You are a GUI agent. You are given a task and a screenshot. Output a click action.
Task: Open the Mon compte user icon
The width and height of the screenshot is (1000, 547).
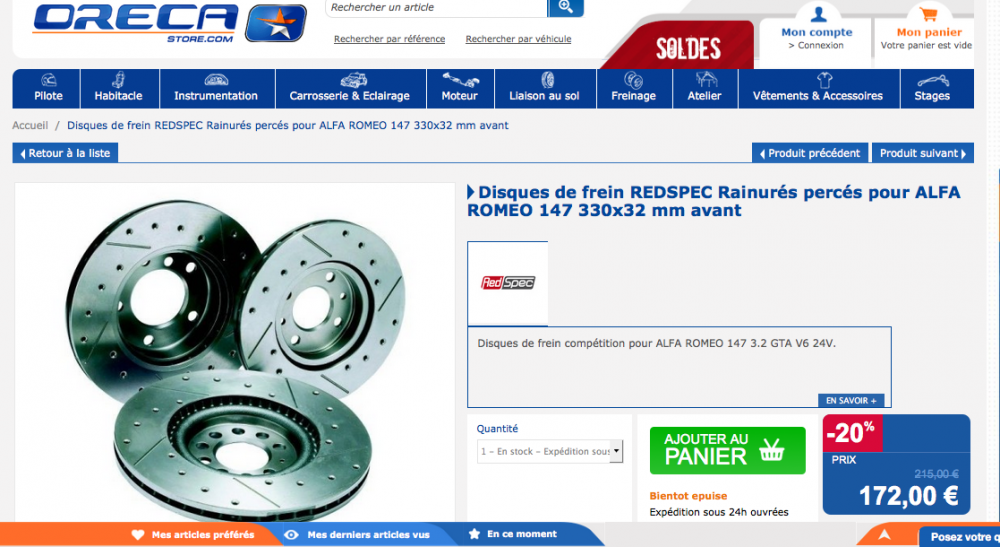(818, 13)
